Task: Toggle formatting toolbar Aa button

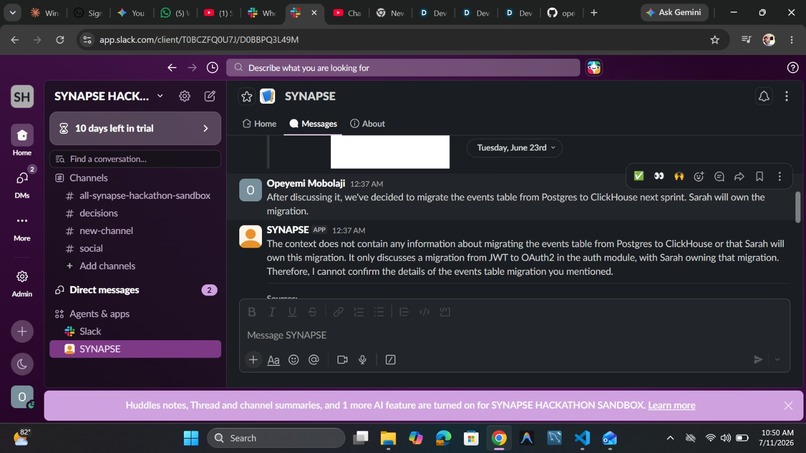Action: [273, 359]
